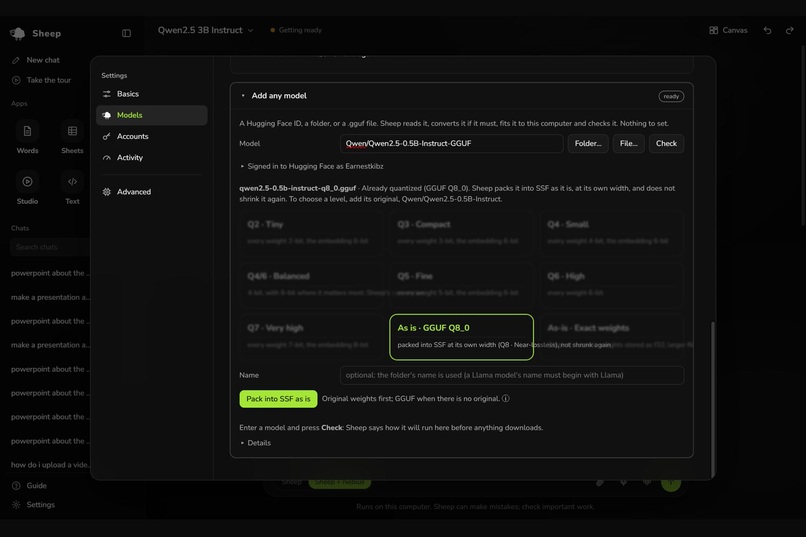Click the undo arrow icon
Screen dimensions: 806x537
coord(767,30)
